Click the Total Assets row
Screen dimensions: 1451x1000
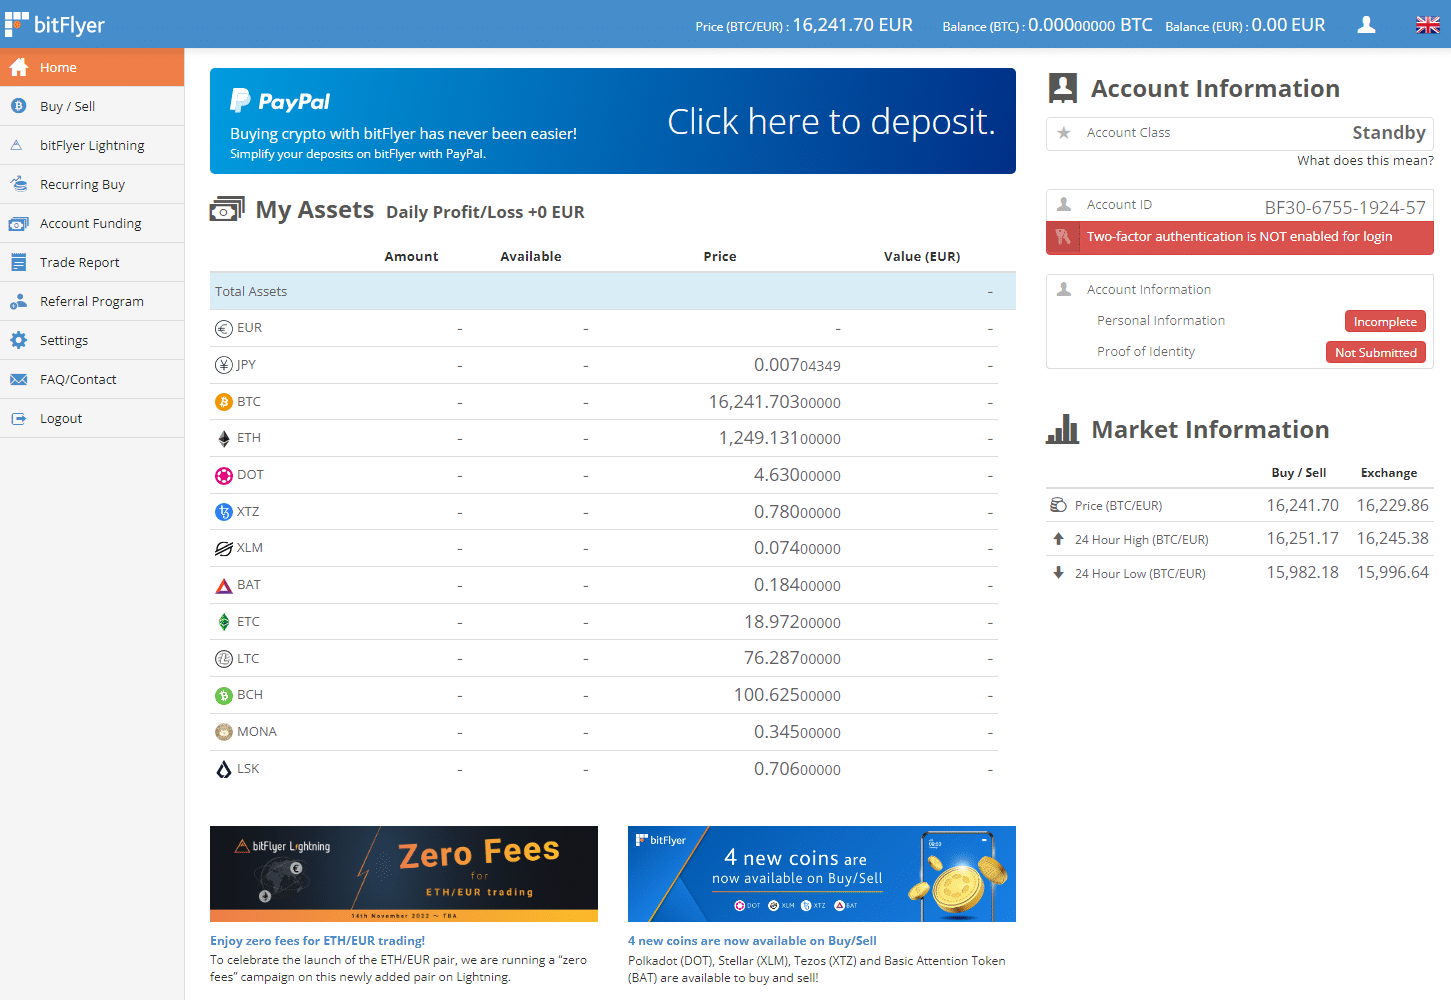[x=613, y=291]
